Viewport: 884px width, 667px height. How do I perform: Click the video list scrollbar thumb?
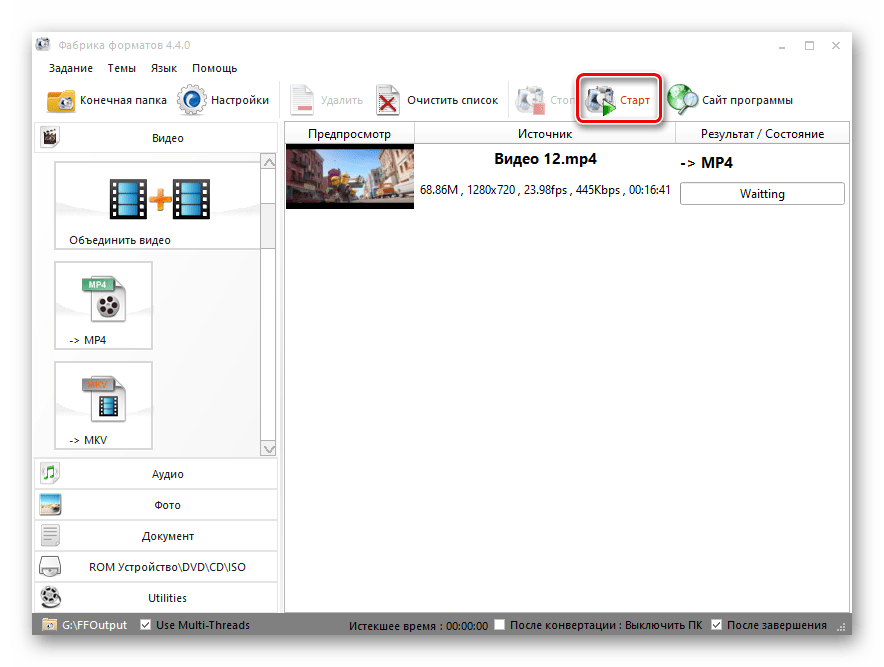pyautogui.click(x=269, y=226)
